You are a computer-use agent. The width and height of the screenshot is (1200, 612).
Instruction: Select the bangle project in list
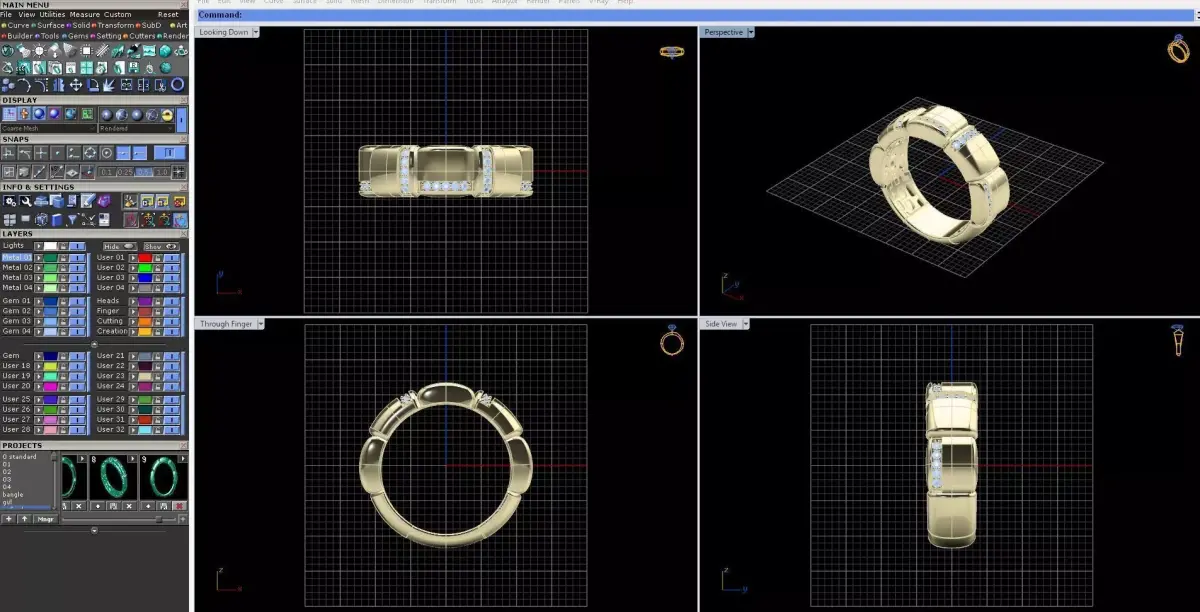[x=13, y=495]
